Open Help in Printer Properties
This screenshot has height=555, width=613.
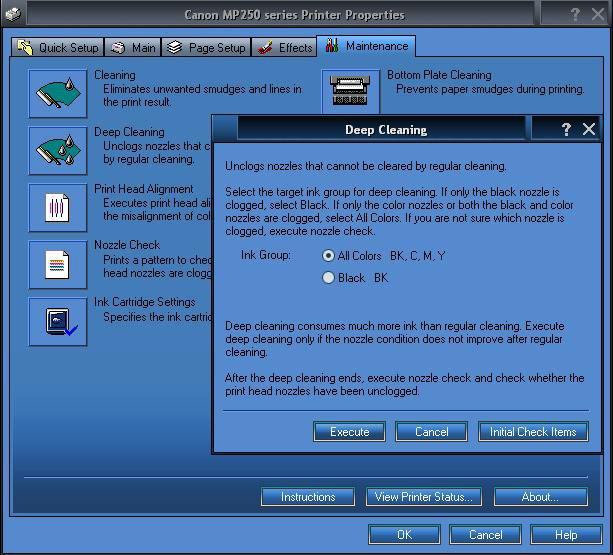pyautogui.click(x=566, y=534)
